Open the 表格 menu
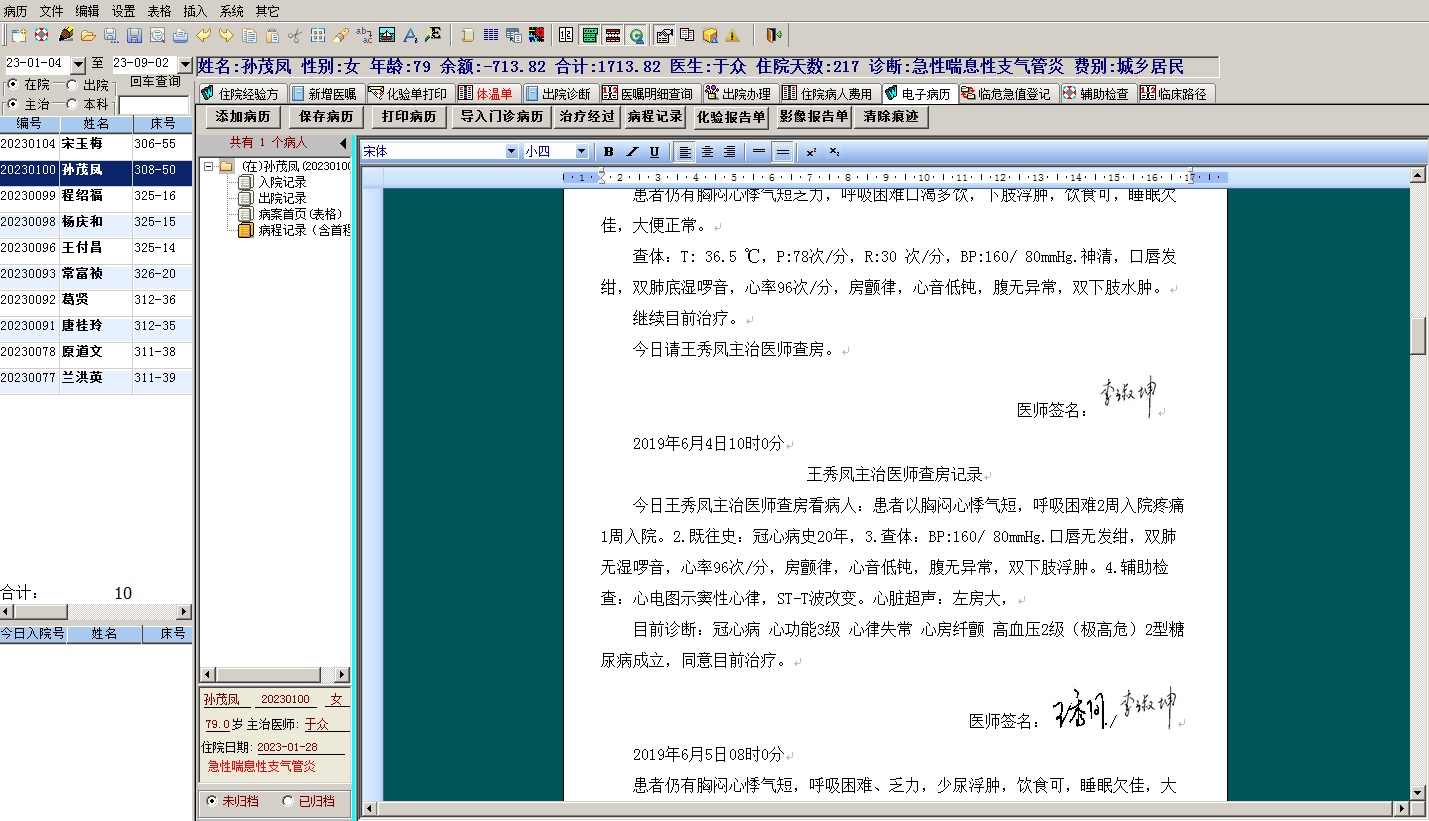 [159, 11]
